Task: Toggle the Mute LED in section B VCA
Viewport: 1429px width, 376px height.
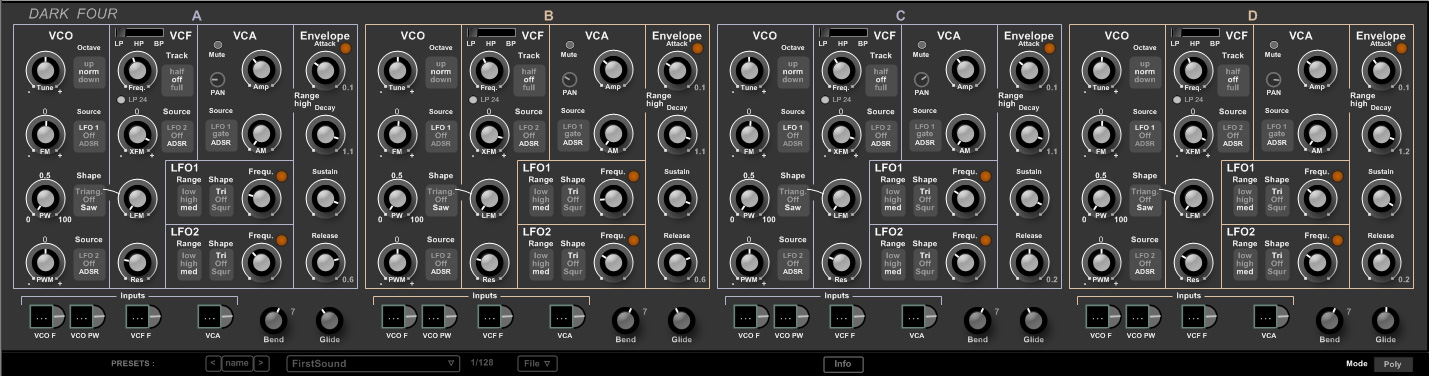Action: pyautogui.click(x=569, y=45)
